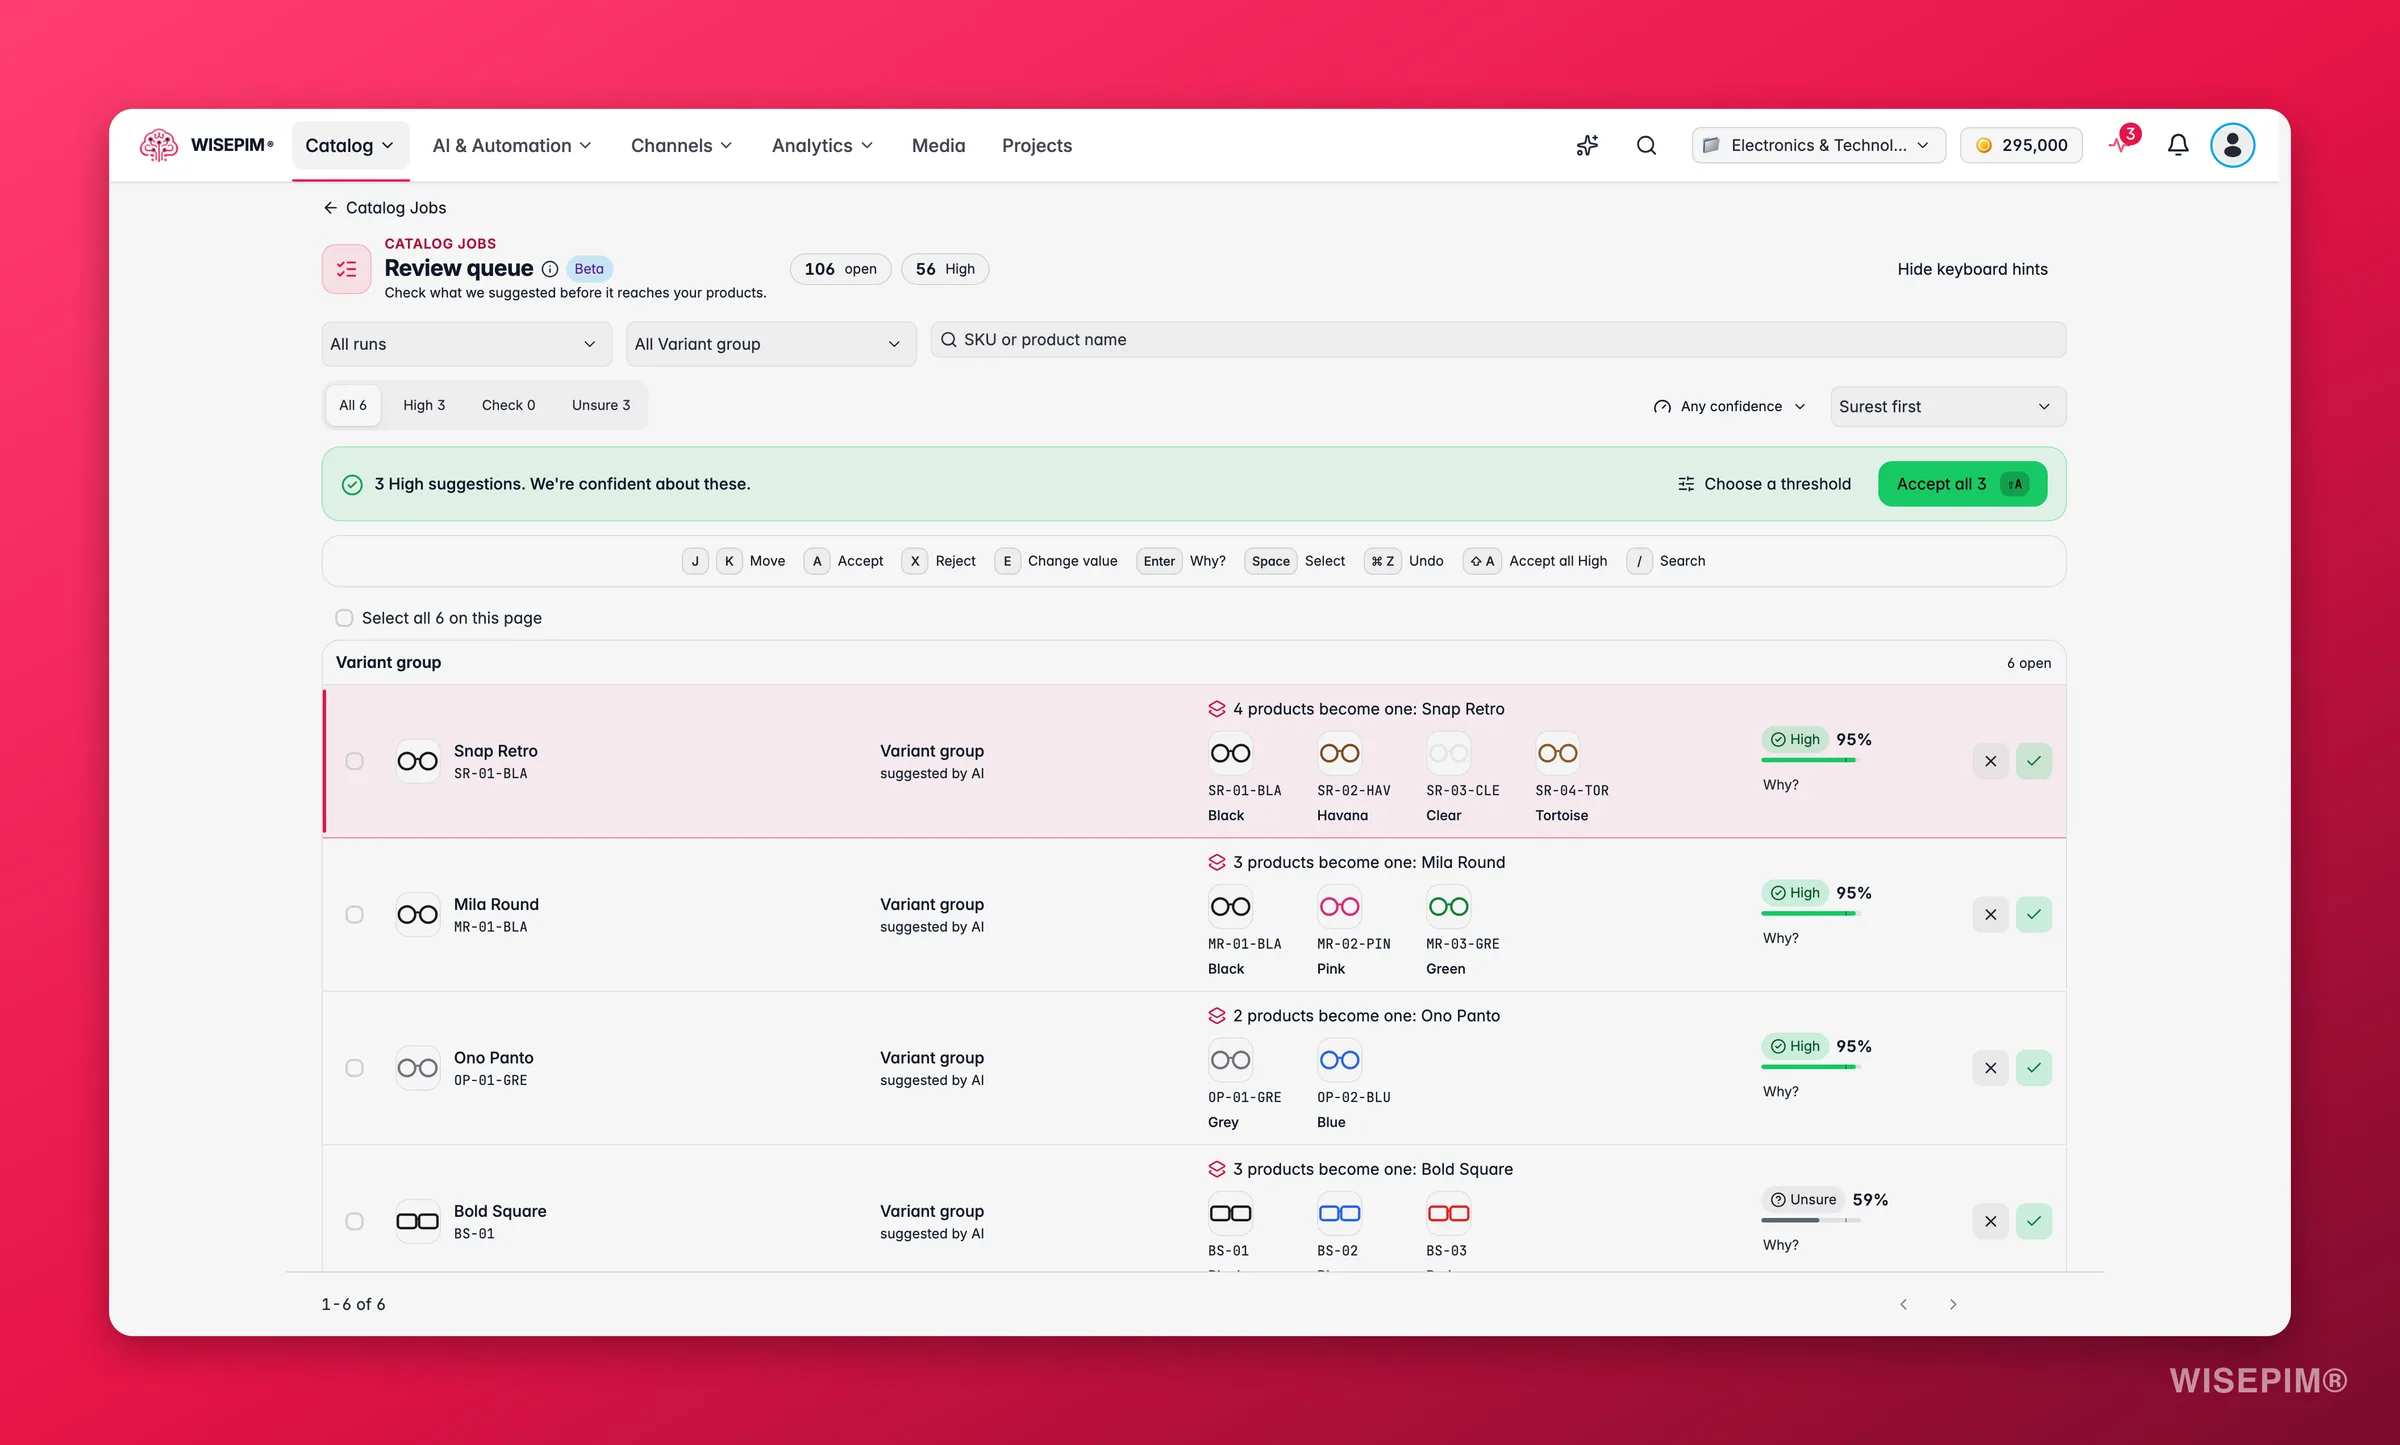2400x1445 pixels.
Task: Click Snap Retro 95% confidence bar
Action: (1811, 760)
